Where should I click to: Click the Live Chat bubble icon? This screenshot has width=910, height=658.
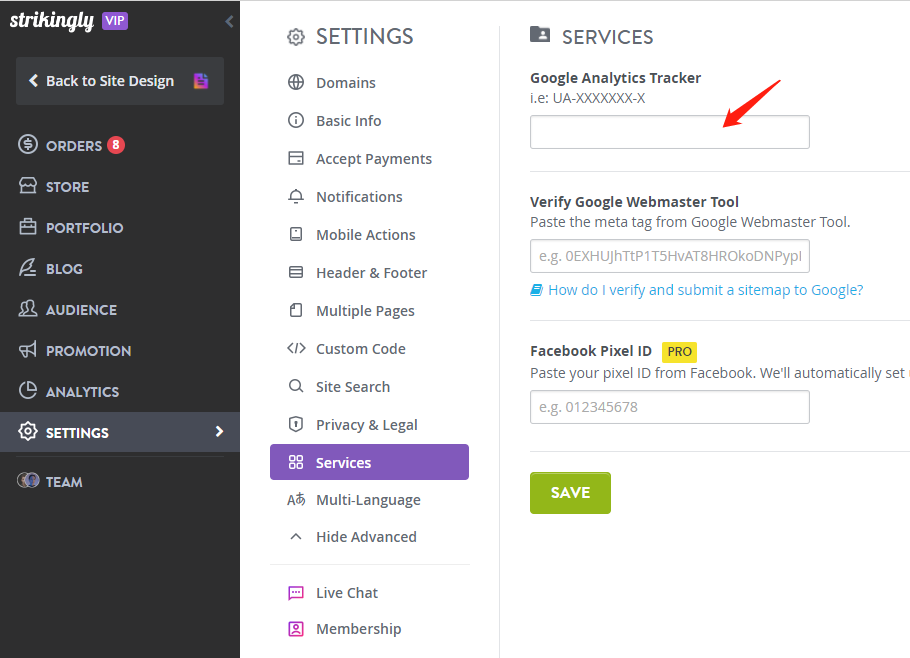click(x=296, y=592)
